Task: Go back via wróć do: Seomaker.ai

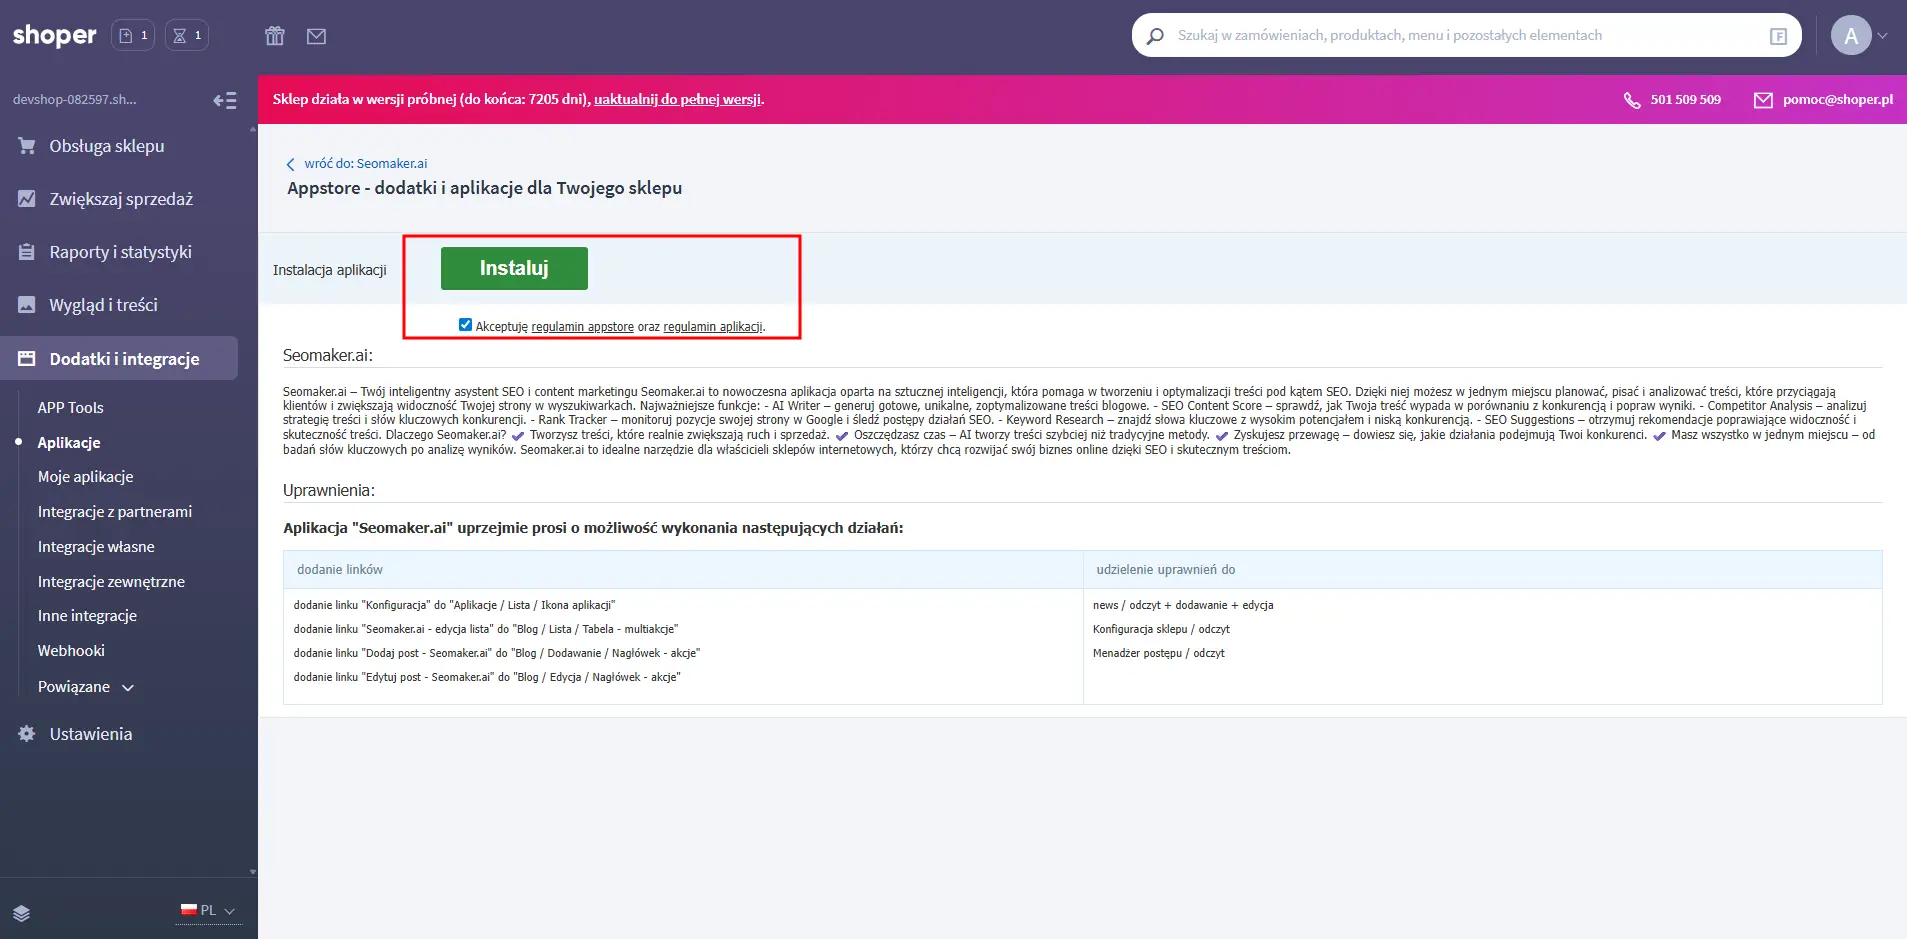Action: click(366, 164)
